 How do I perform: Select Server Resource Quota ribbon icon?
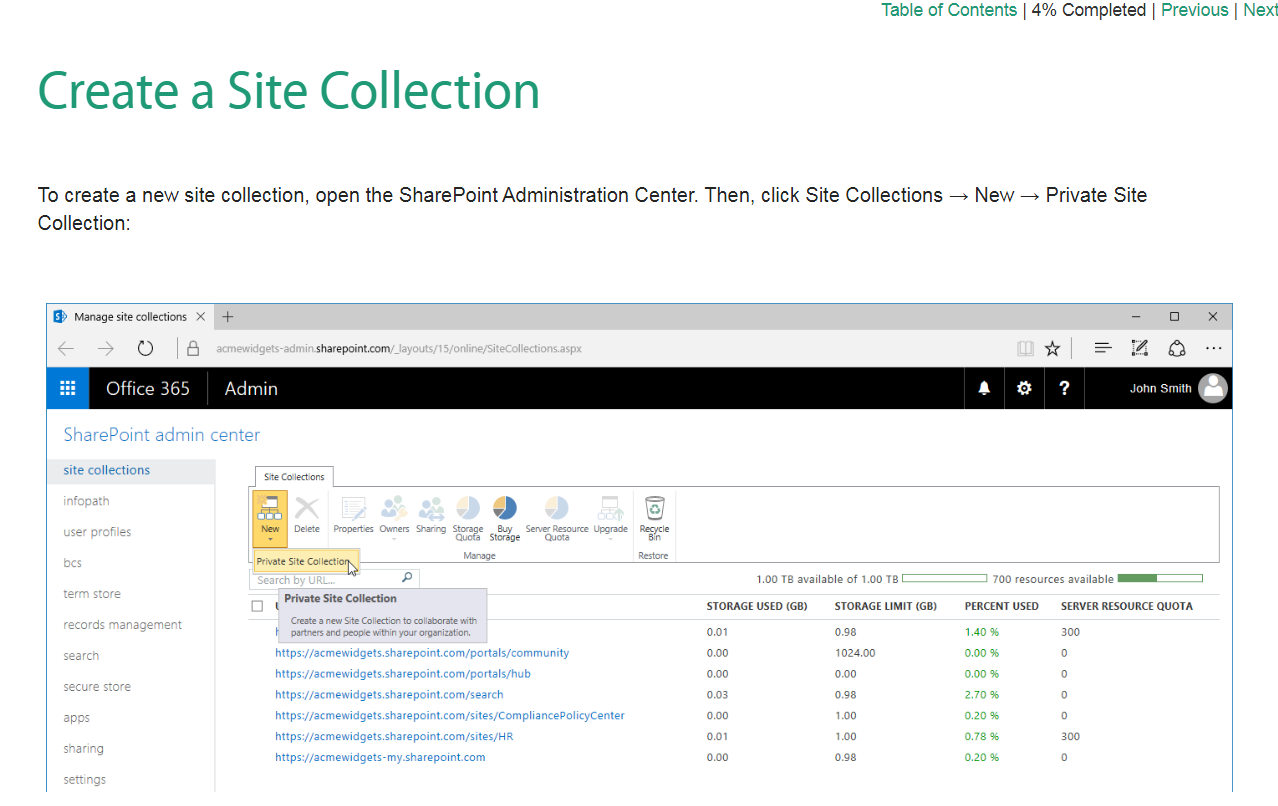(x=557, y=519)
